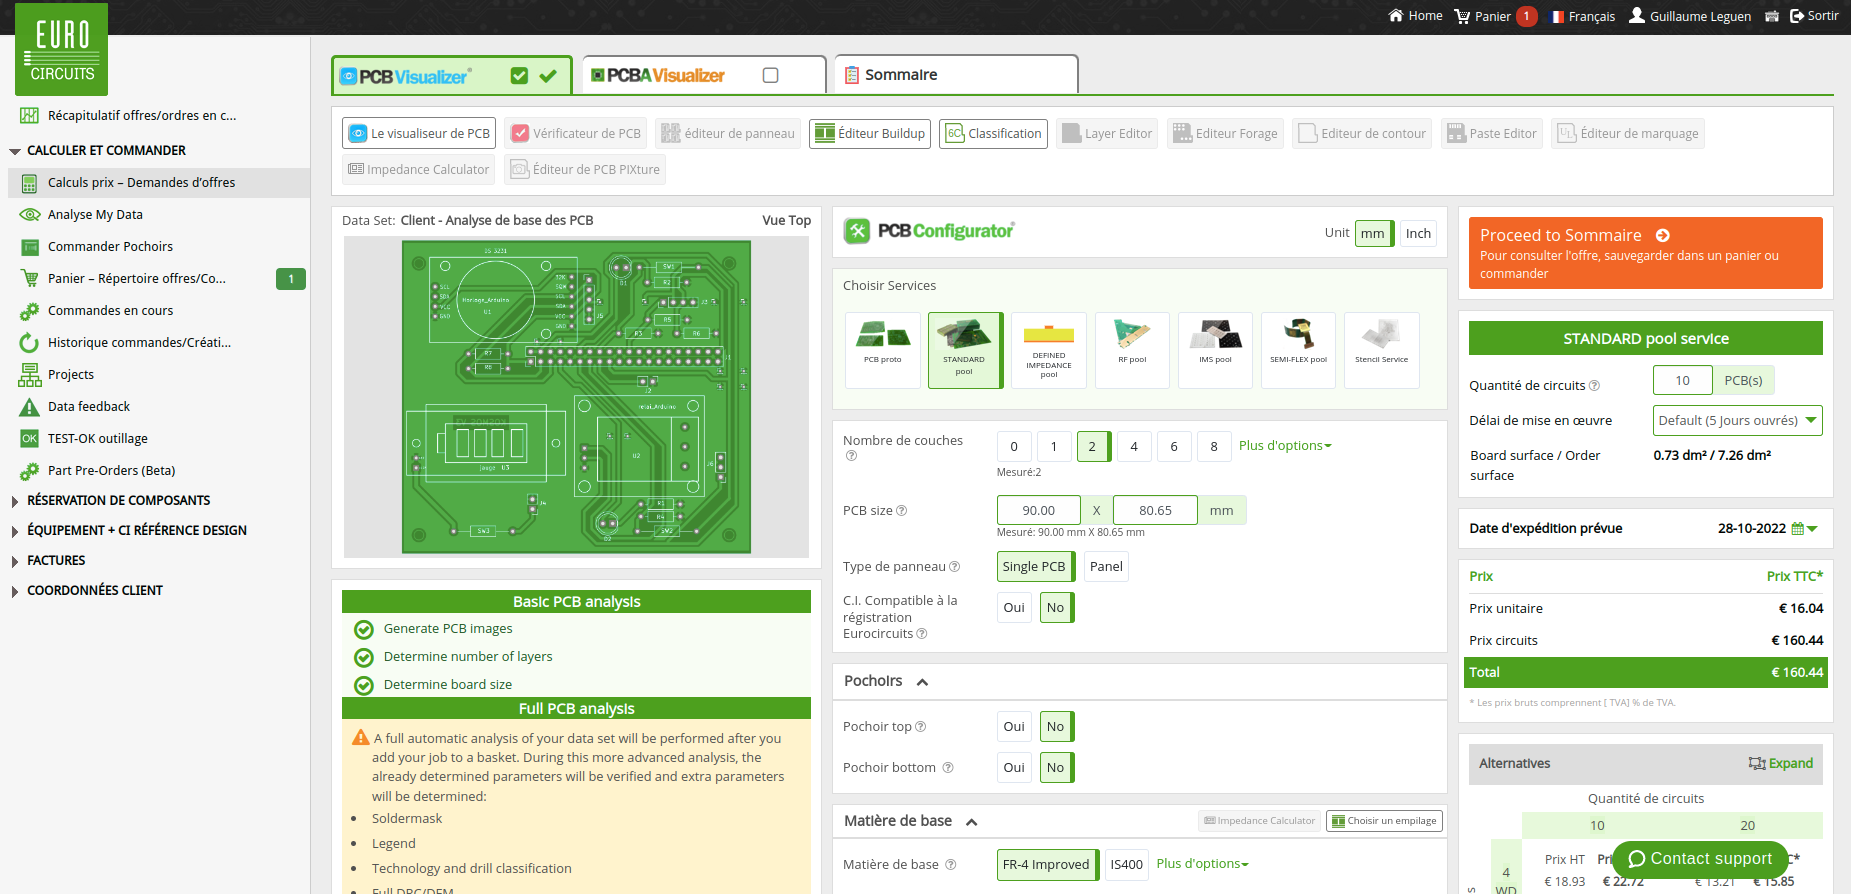Click the Sortir logout icon
The width and height of the screenshot is (1851, 894).
pyautogui.click(x=1797, y=16)
